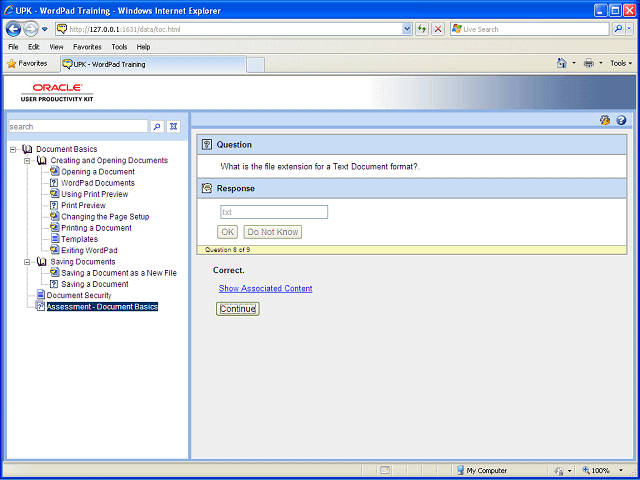Open the recent pages dropdown arrow
This screenshot has width=640, height=480.
tap(45, 29)
